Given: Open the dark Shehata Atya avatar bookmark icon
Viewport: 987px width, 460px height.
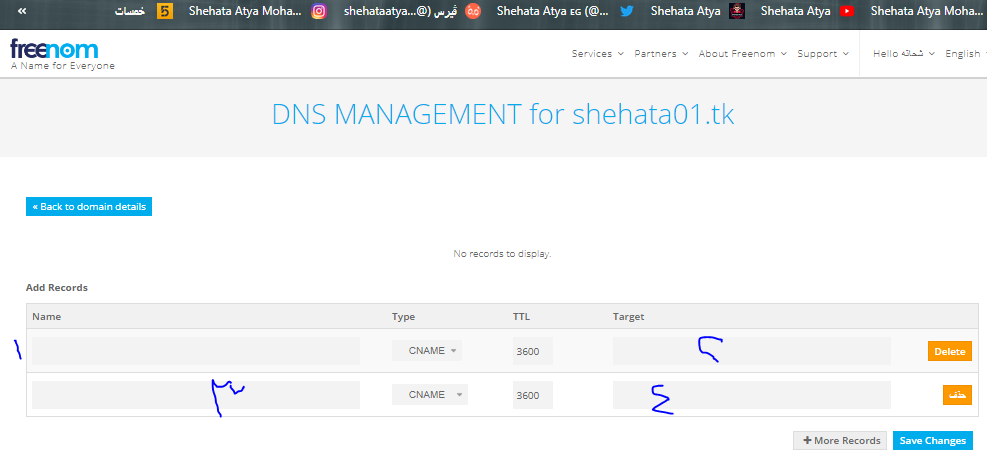Looking at the screenshot, I should pyautogui.click(x=737, y=11).
